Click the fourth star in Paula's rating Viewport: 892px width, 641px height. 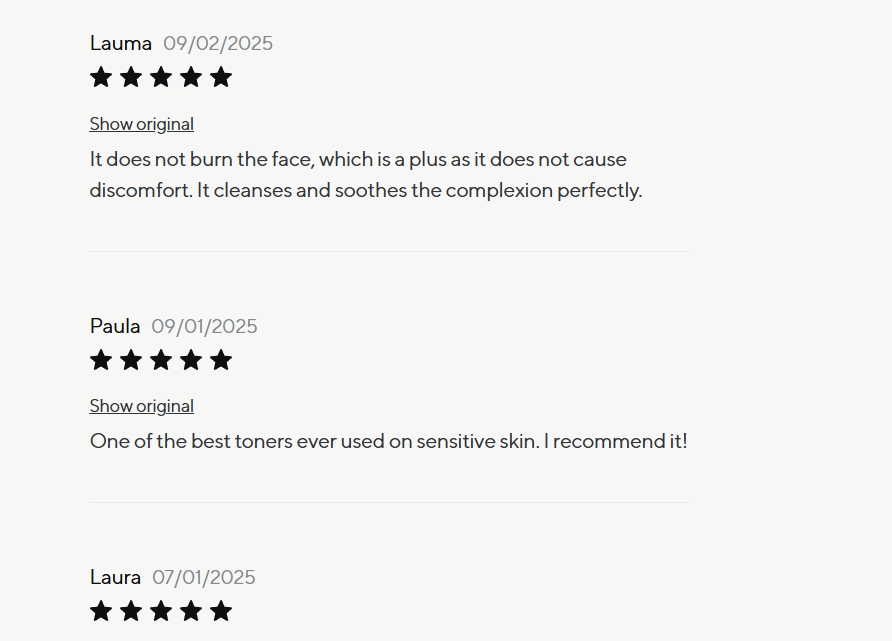pos(191,360)
